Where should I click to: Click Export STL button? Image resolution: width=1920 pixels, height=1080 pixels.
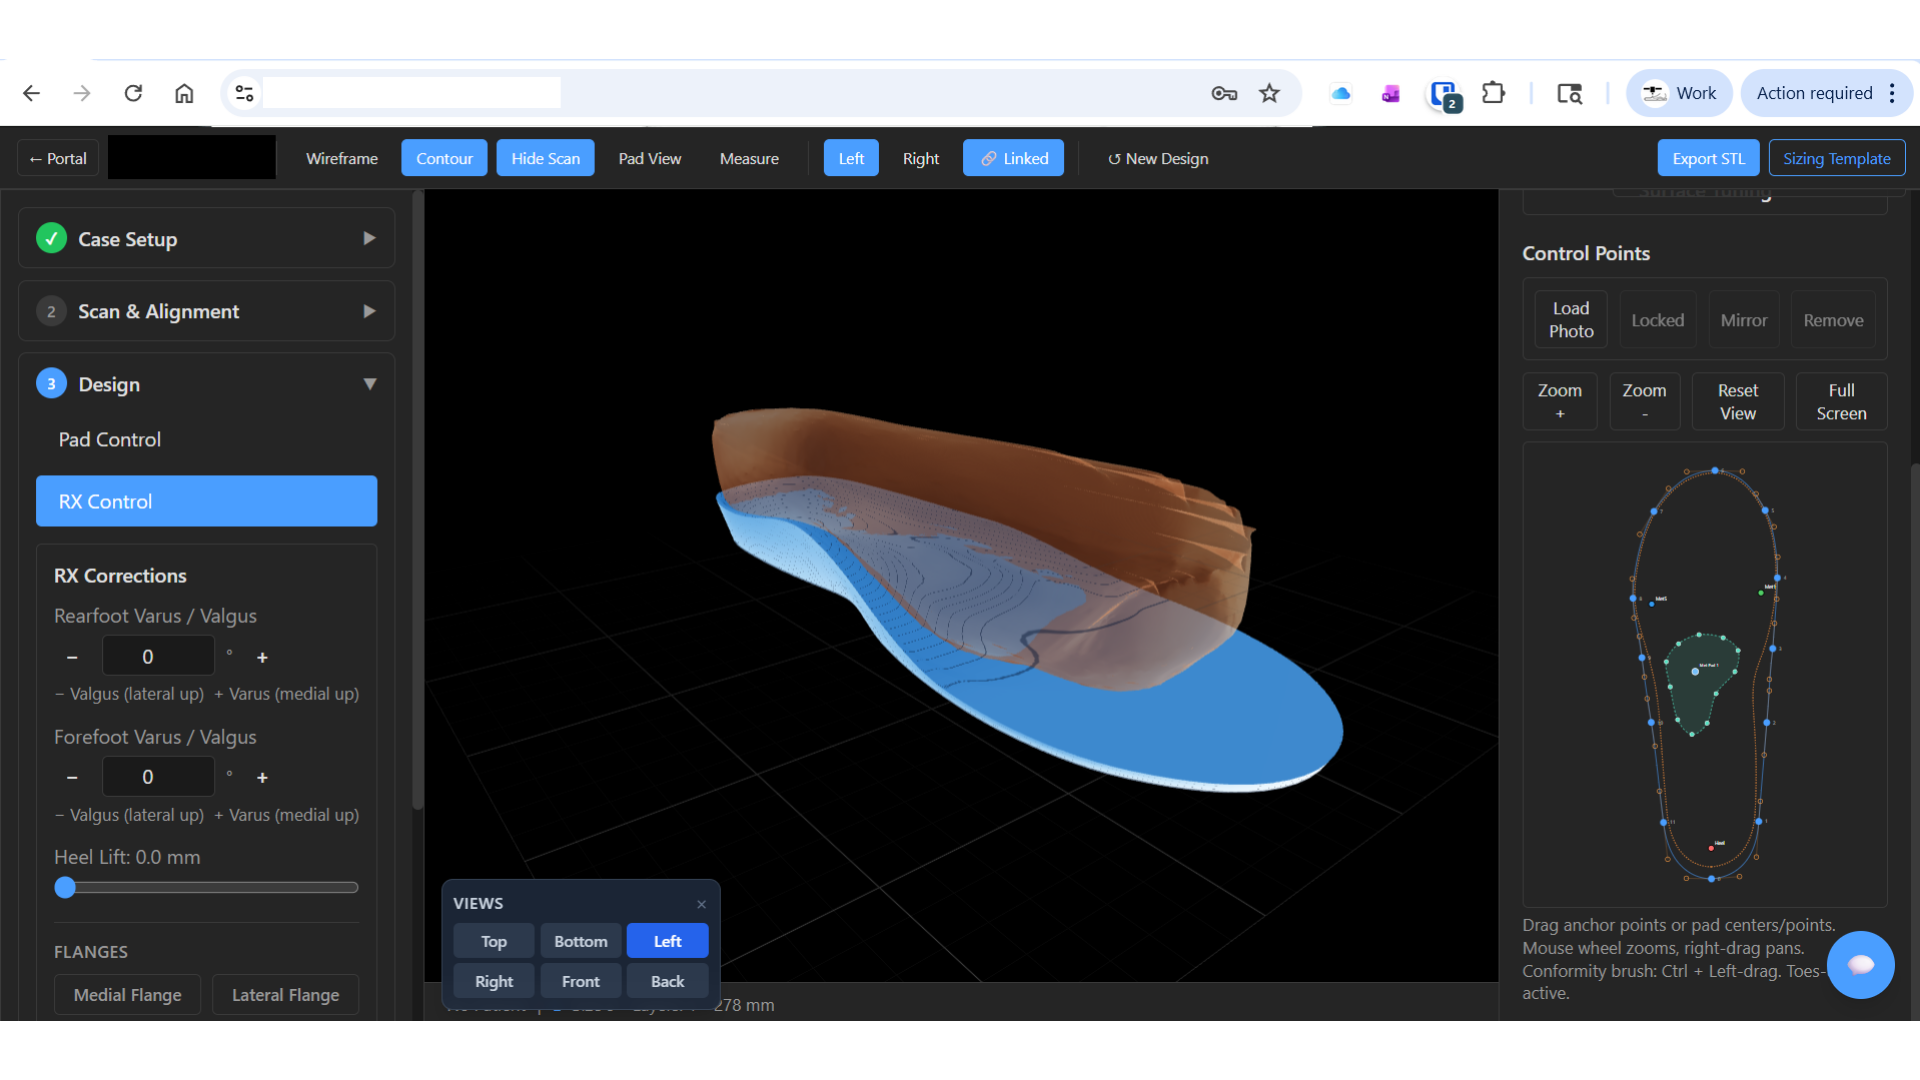(1708, 158)
